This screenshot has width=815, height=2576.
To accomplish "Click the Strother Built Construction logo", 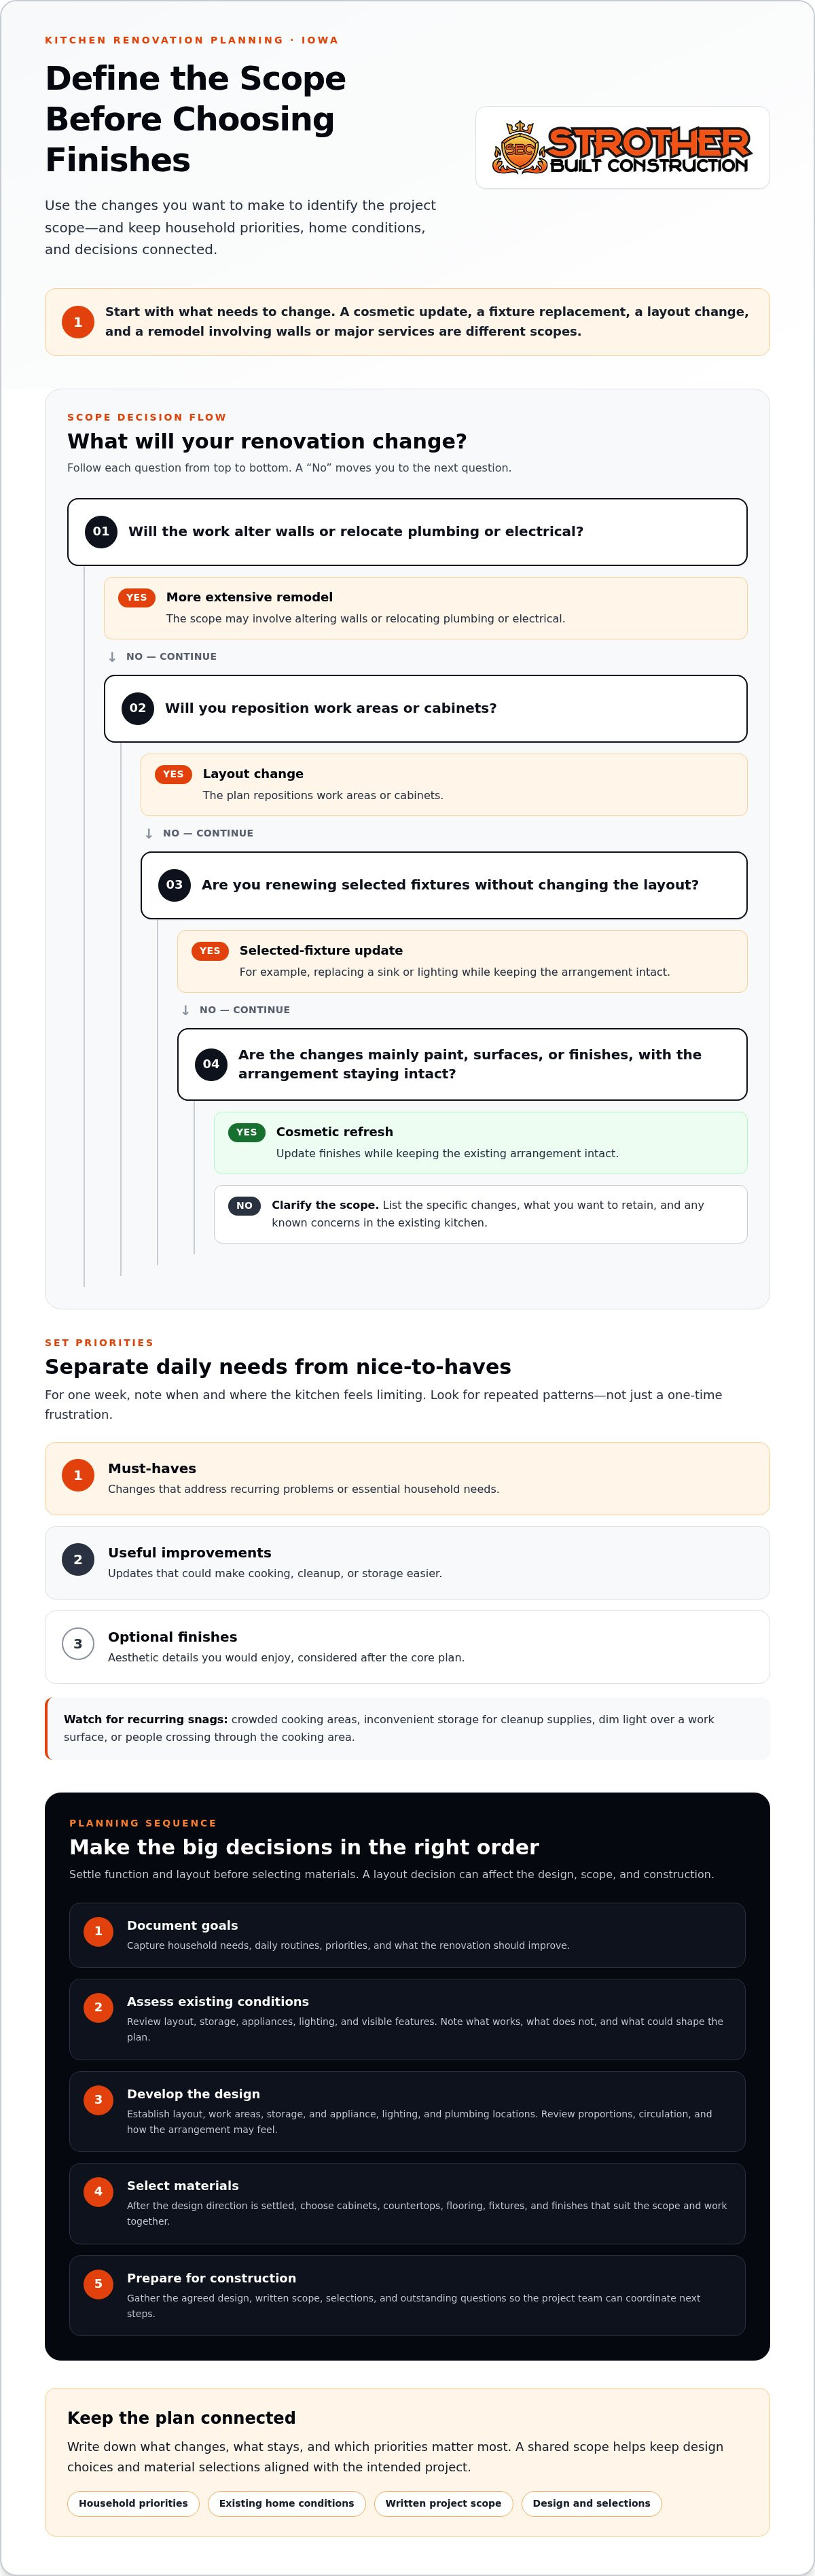I will tap(622, 148).
